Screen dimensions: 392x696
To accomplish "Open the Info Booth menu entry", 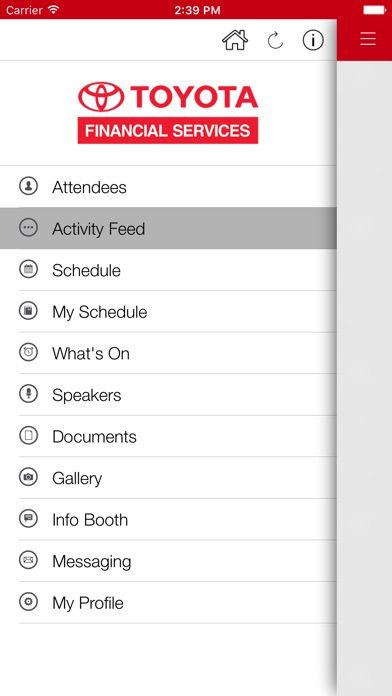I will coord(168,519).
